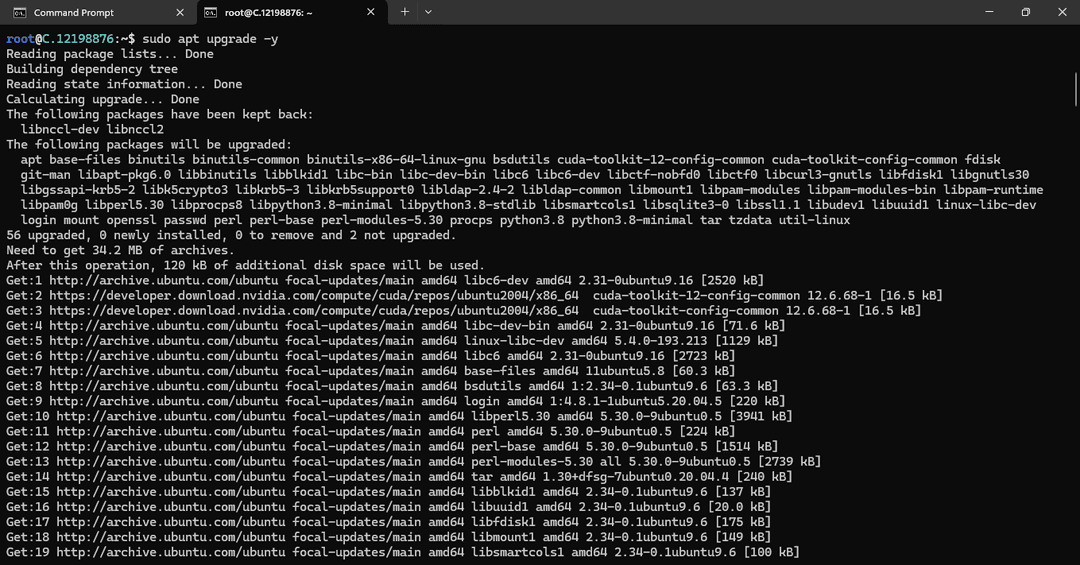The width and height of the screenshot is (1080, 565).
Task: Select the root@C.12198876 terminal tab
Action: [x=270, y=12]
